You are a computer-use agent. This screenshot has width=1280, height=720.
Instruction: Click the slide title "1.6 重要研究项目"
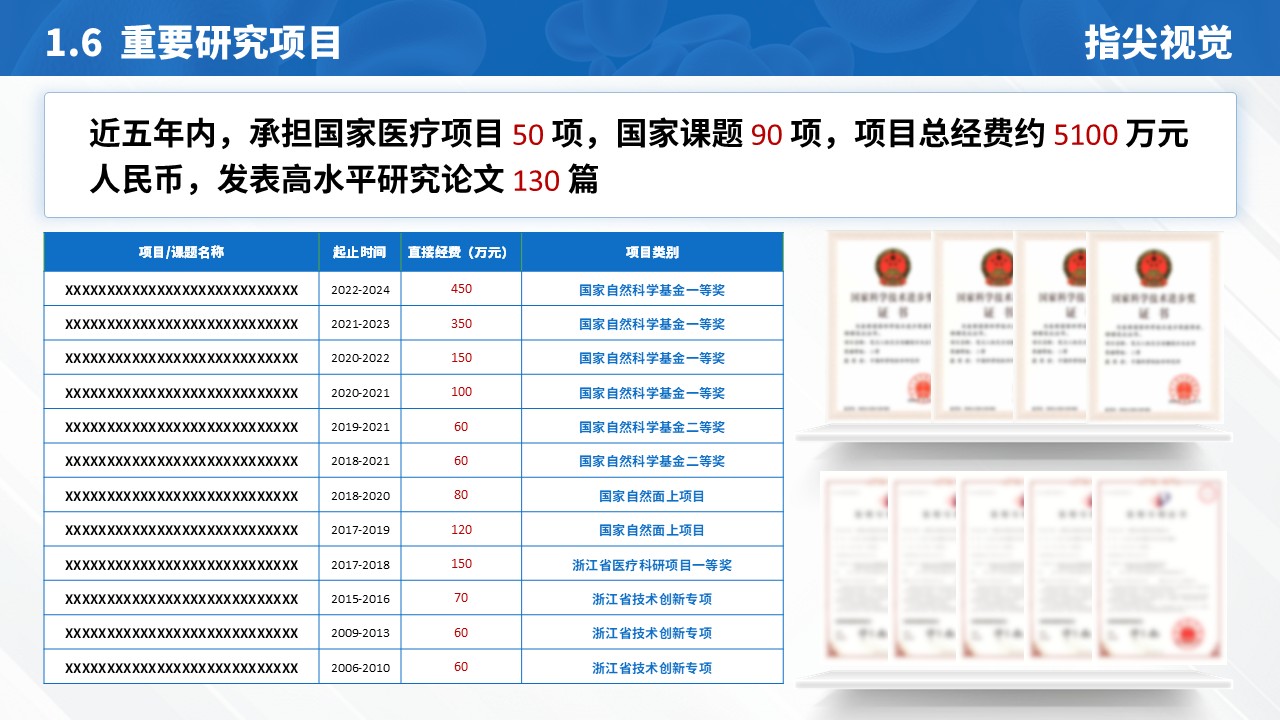(x=194, y=43)
